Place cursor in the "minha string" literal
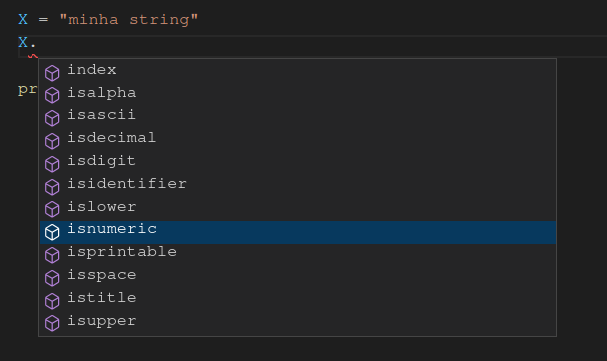Viewport: 607px width, 361px height. (x=129, y=20)
